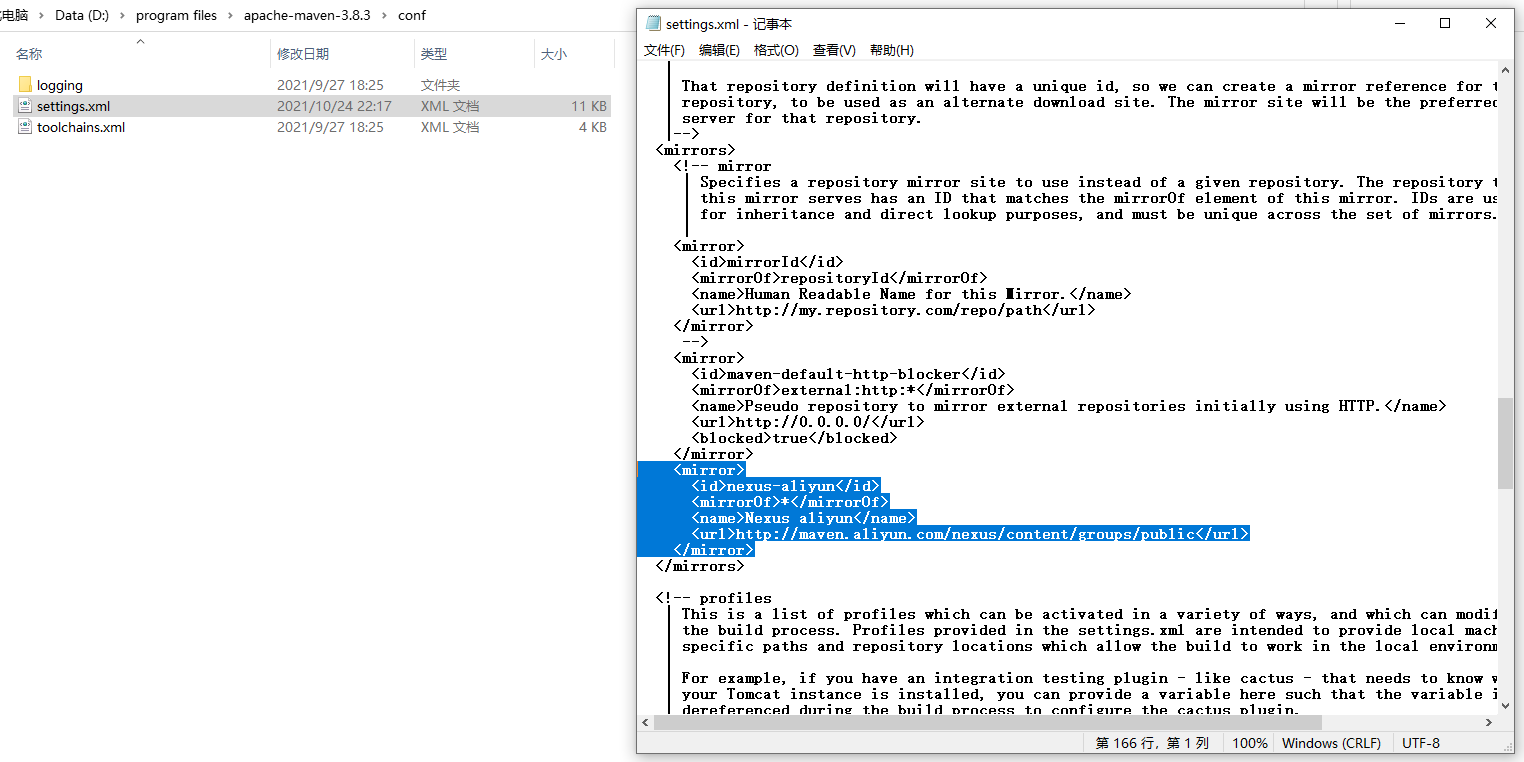The image size is (1524, 762).
Task: Click the Notepad vertical scrollbar thumb
Action: [1506, 443]
